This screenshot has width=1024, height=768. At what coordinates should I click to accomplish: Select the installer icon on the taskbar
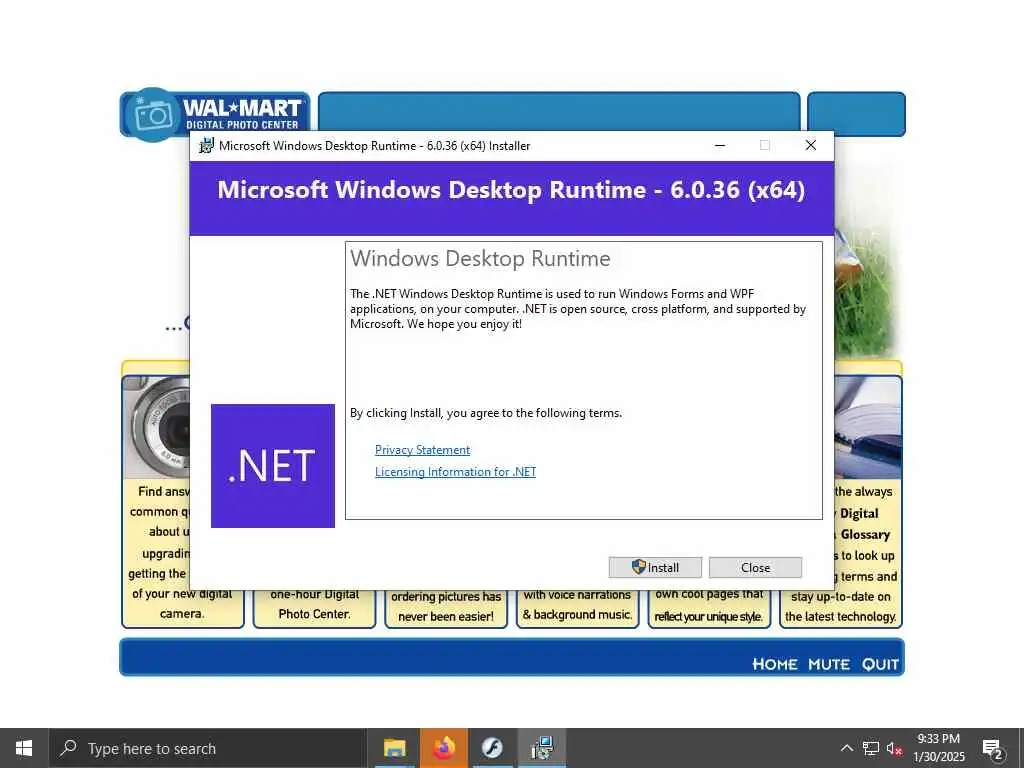click(x=542, y=748)
